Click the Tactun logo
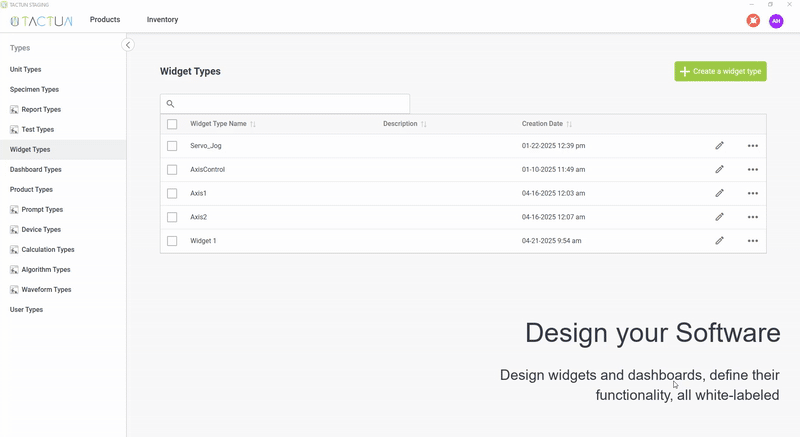The width and height of the screenshot is (800, 437). 41,20
